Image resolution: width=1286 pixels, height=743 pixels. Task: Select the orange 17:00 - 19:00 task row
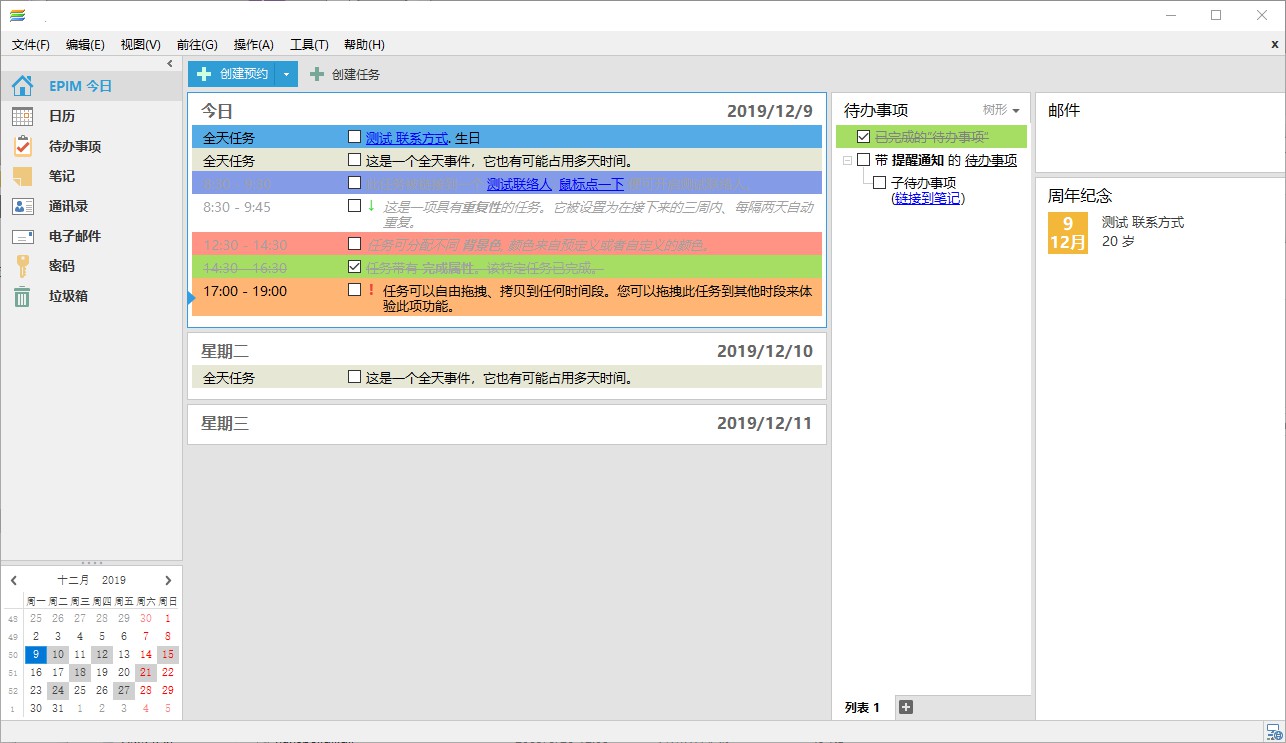pos(507,298)
